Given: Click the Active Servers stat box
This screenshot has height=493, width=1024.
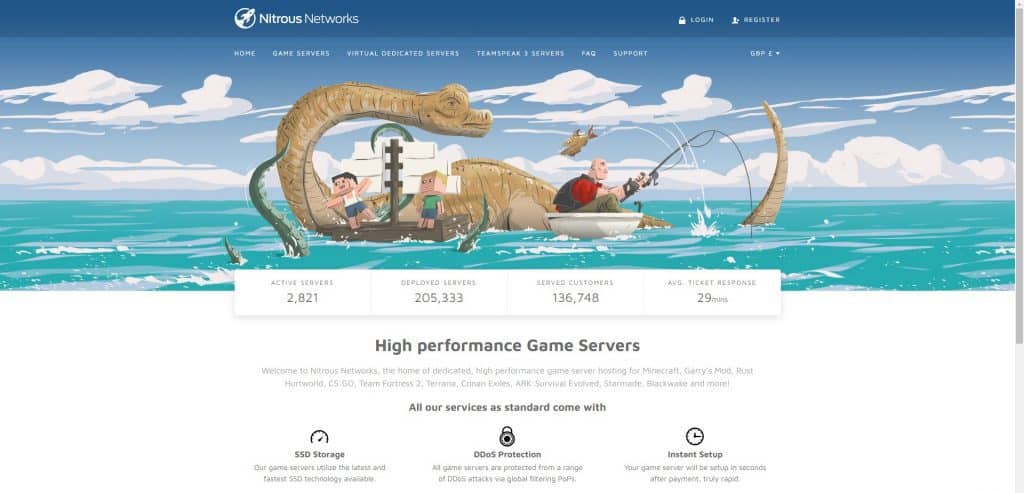Looking at the screenshot, I should click(x=302, y=292).
